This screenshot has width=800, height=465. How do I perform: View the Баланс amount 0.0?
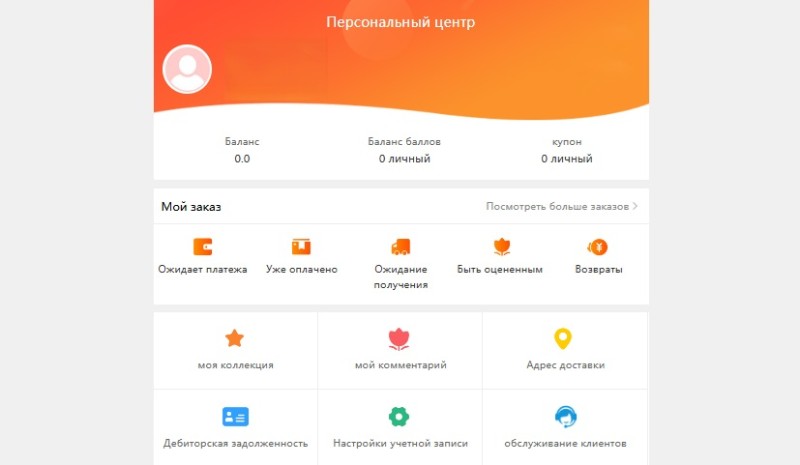coord(242,158)
